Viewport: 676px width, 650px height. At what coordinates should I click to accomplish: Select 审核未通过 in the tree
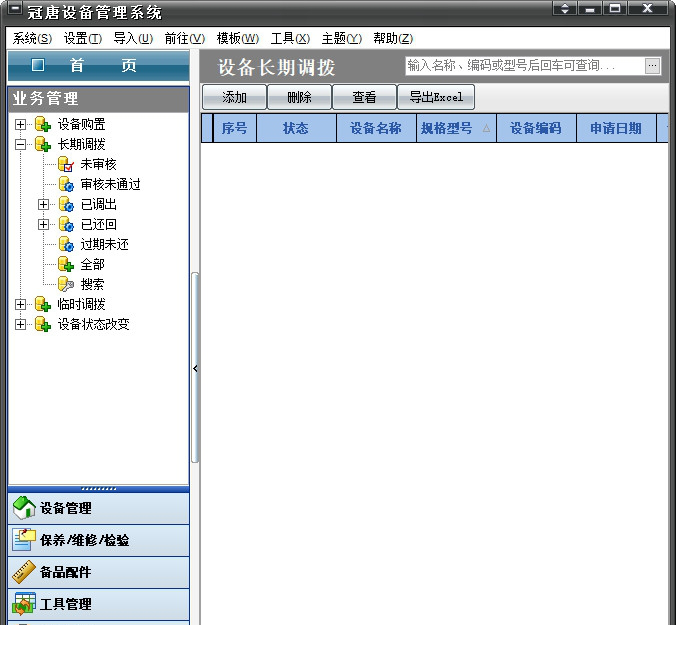coord(110,184)
